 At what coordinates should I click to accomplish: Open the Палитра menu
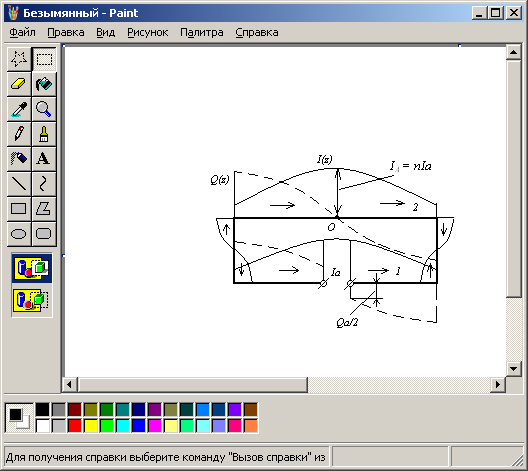202,32
